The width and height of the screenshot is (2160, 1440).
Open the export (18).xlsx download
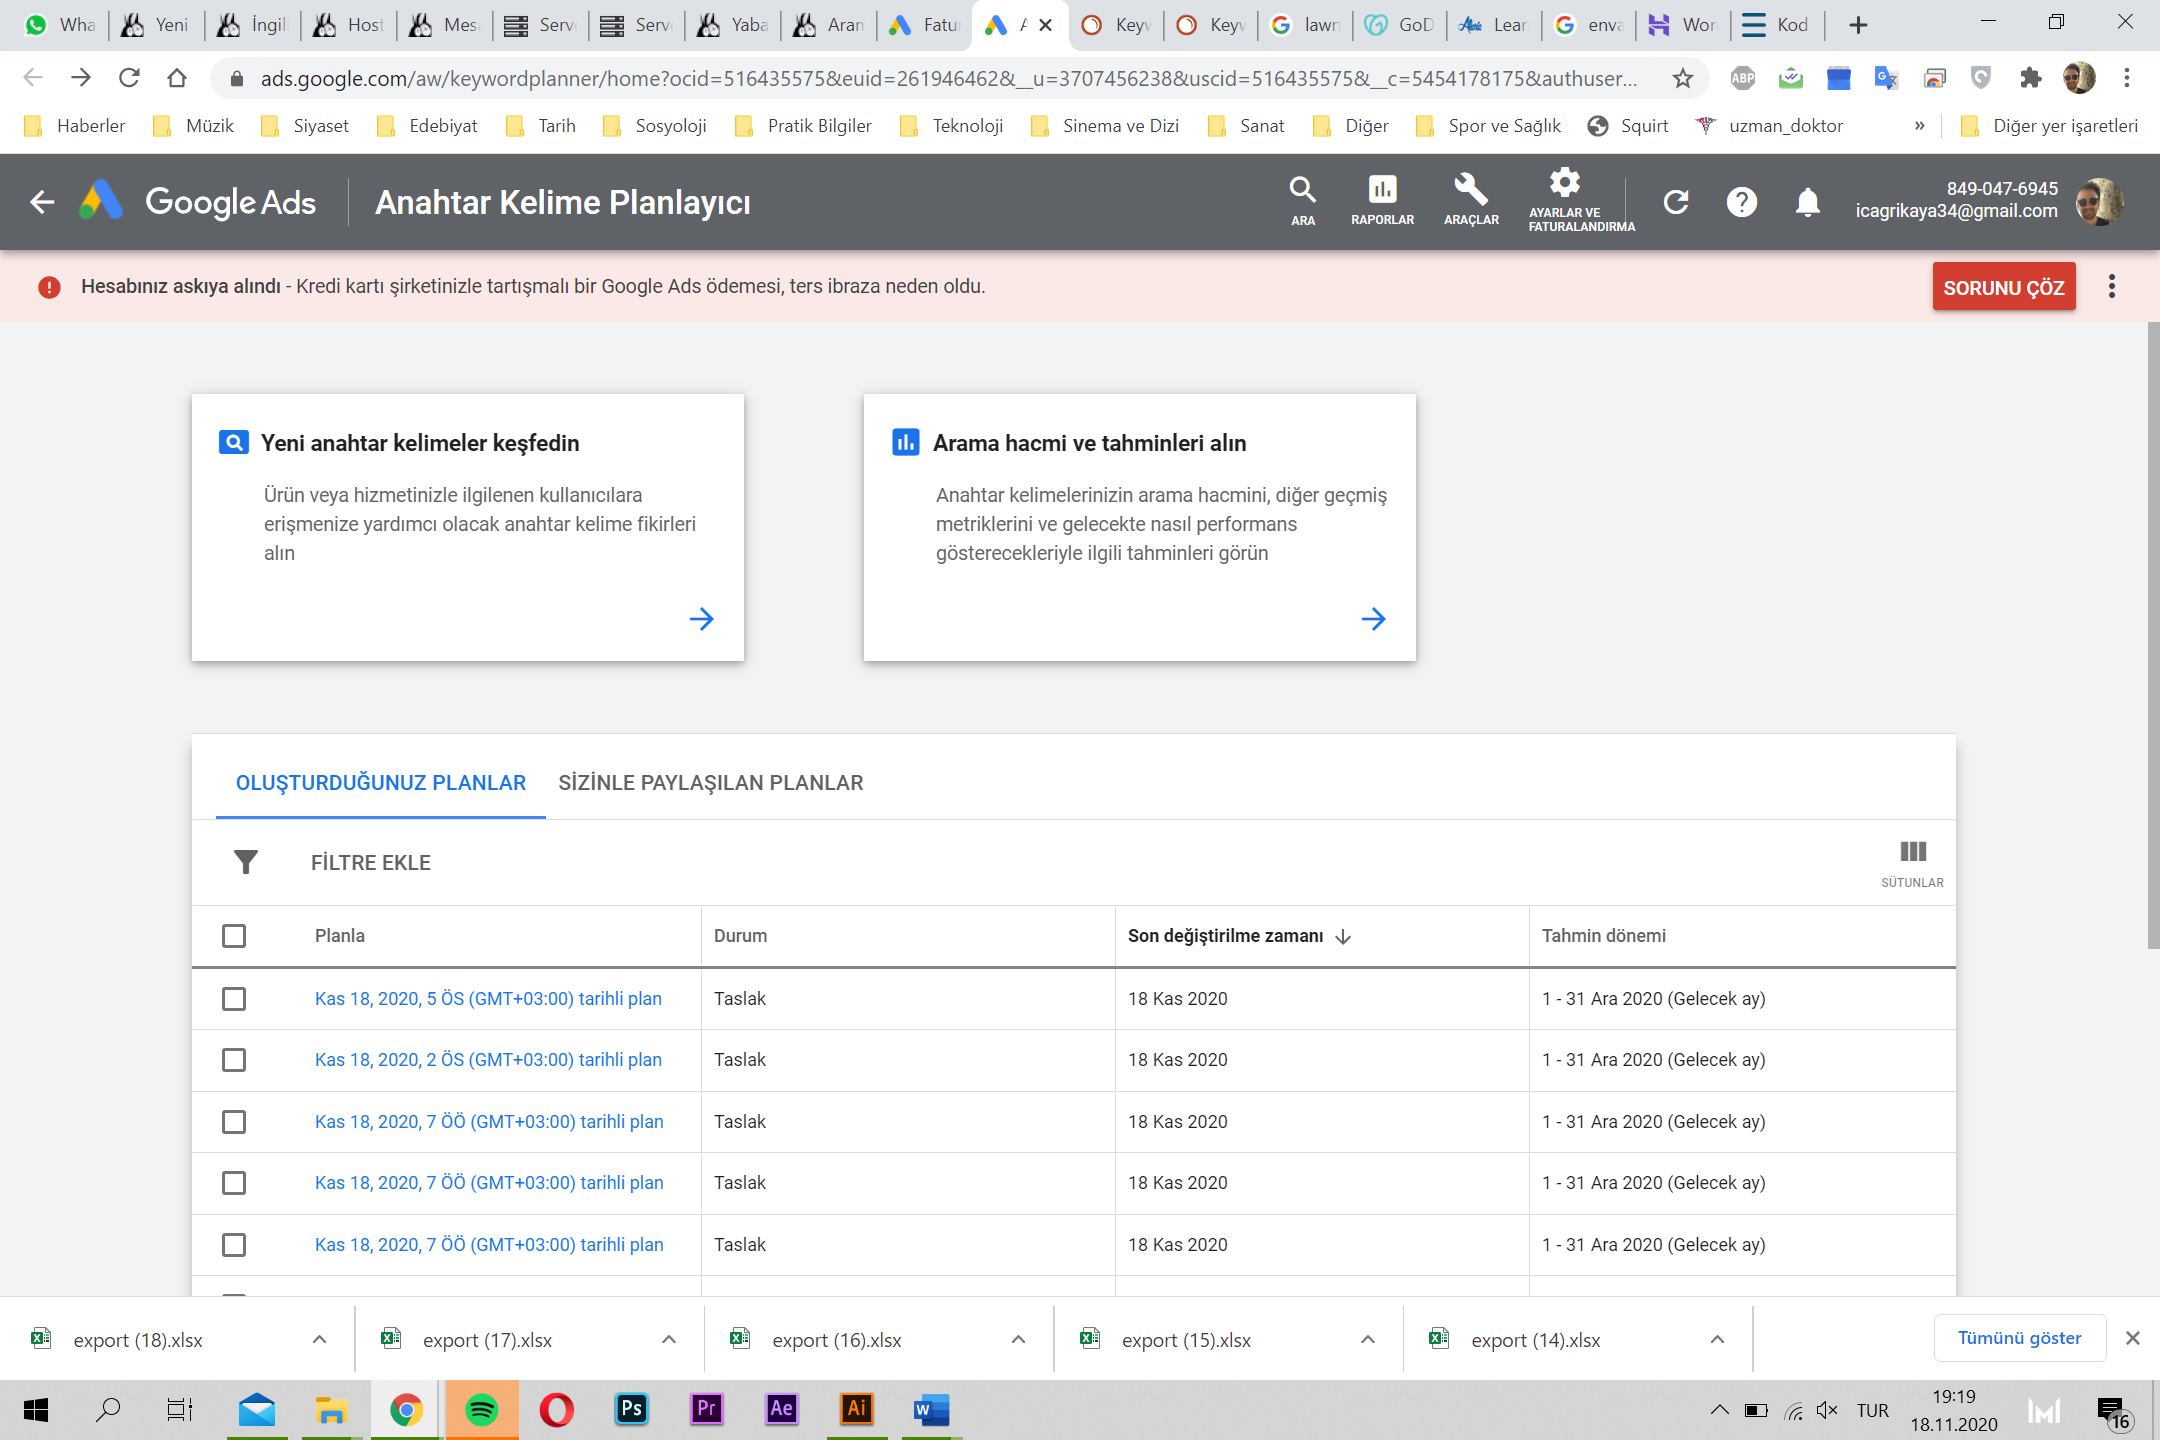pyautogui.click(x=138, y=1340)
